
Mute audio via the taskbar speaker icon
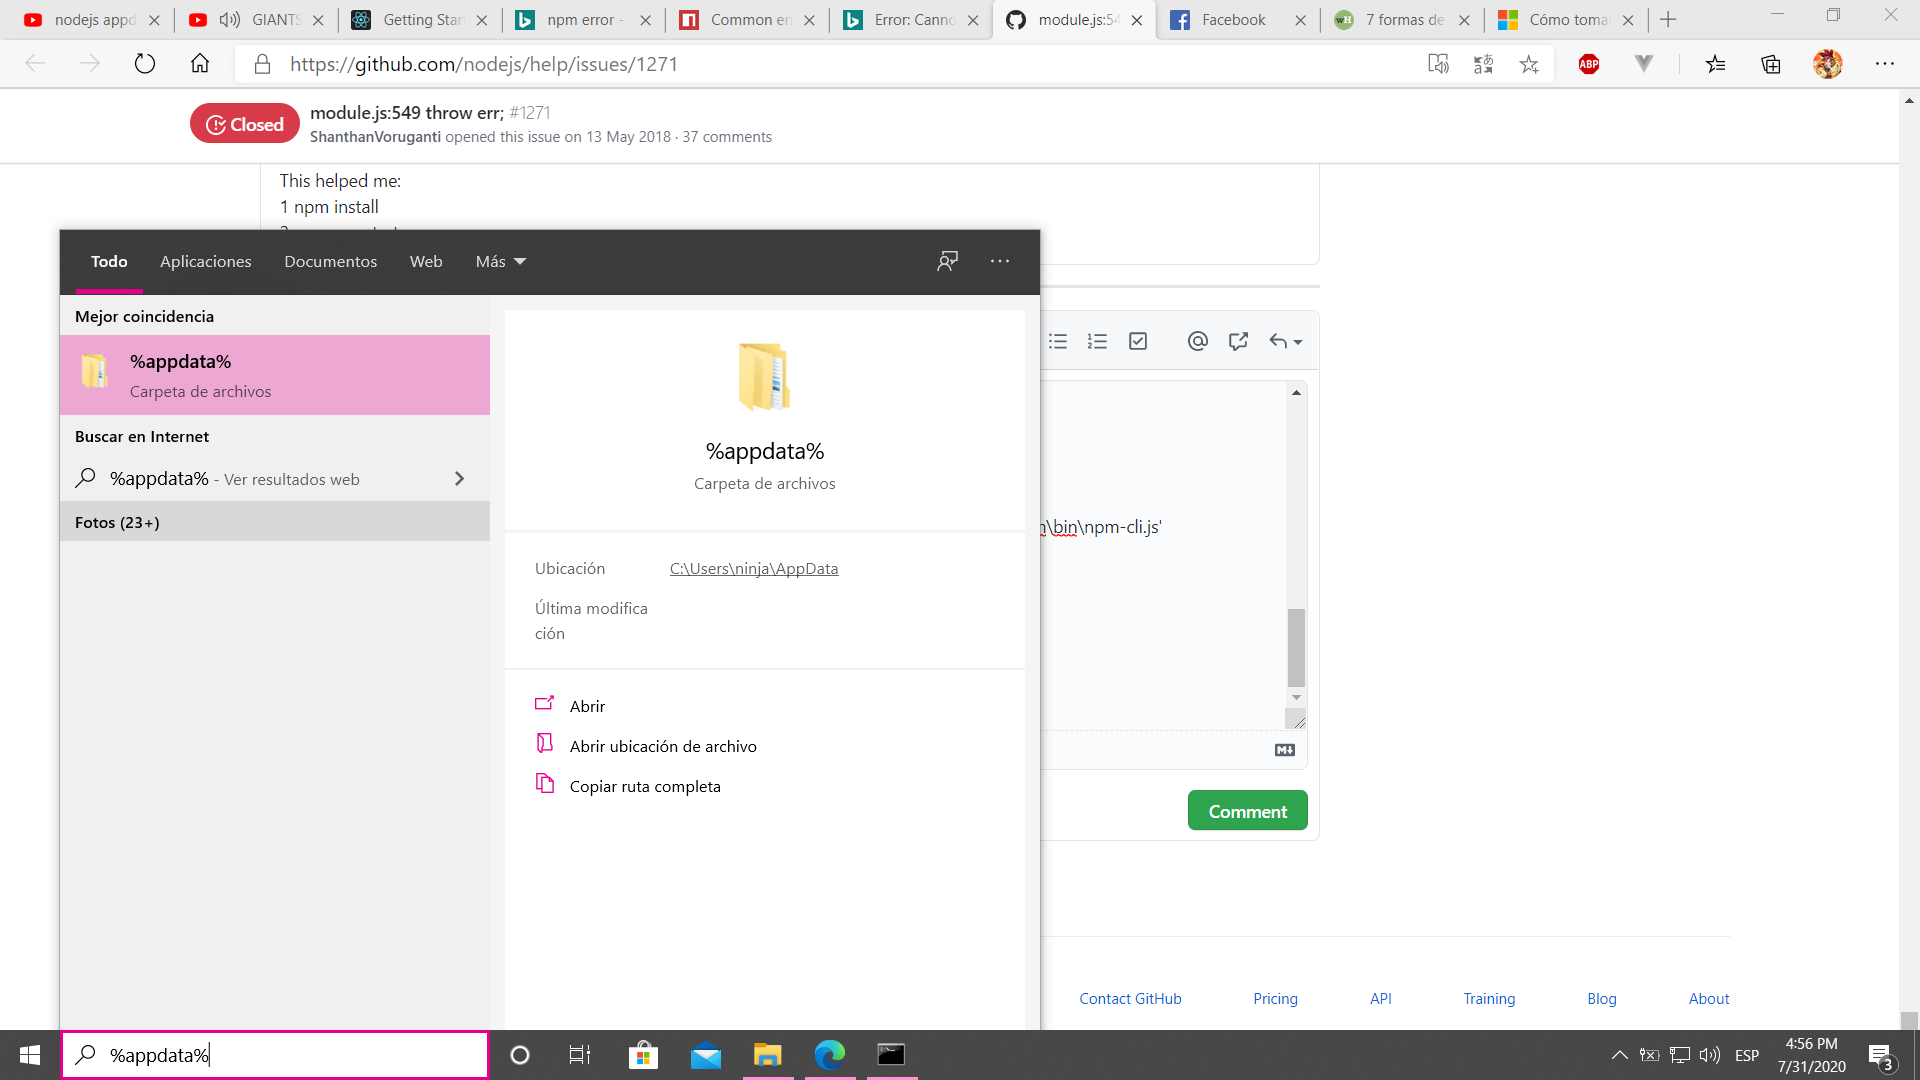click(x=1706, y=1054)
